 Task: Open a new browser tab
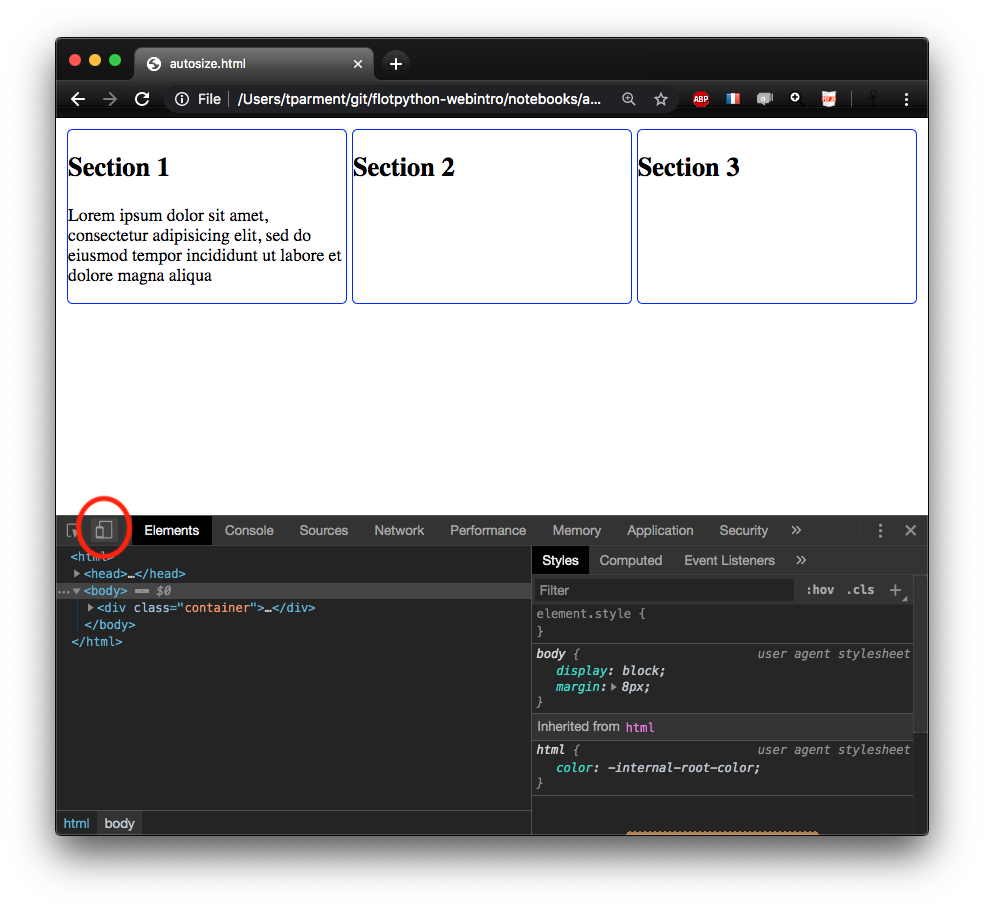[x=396, y=64]
